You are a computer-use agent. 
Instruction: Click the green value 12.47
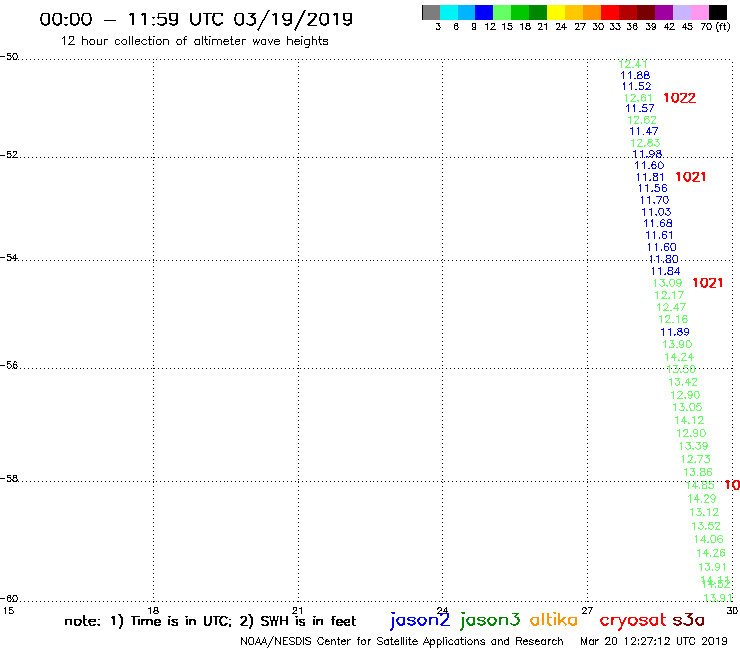click(671, 307)
